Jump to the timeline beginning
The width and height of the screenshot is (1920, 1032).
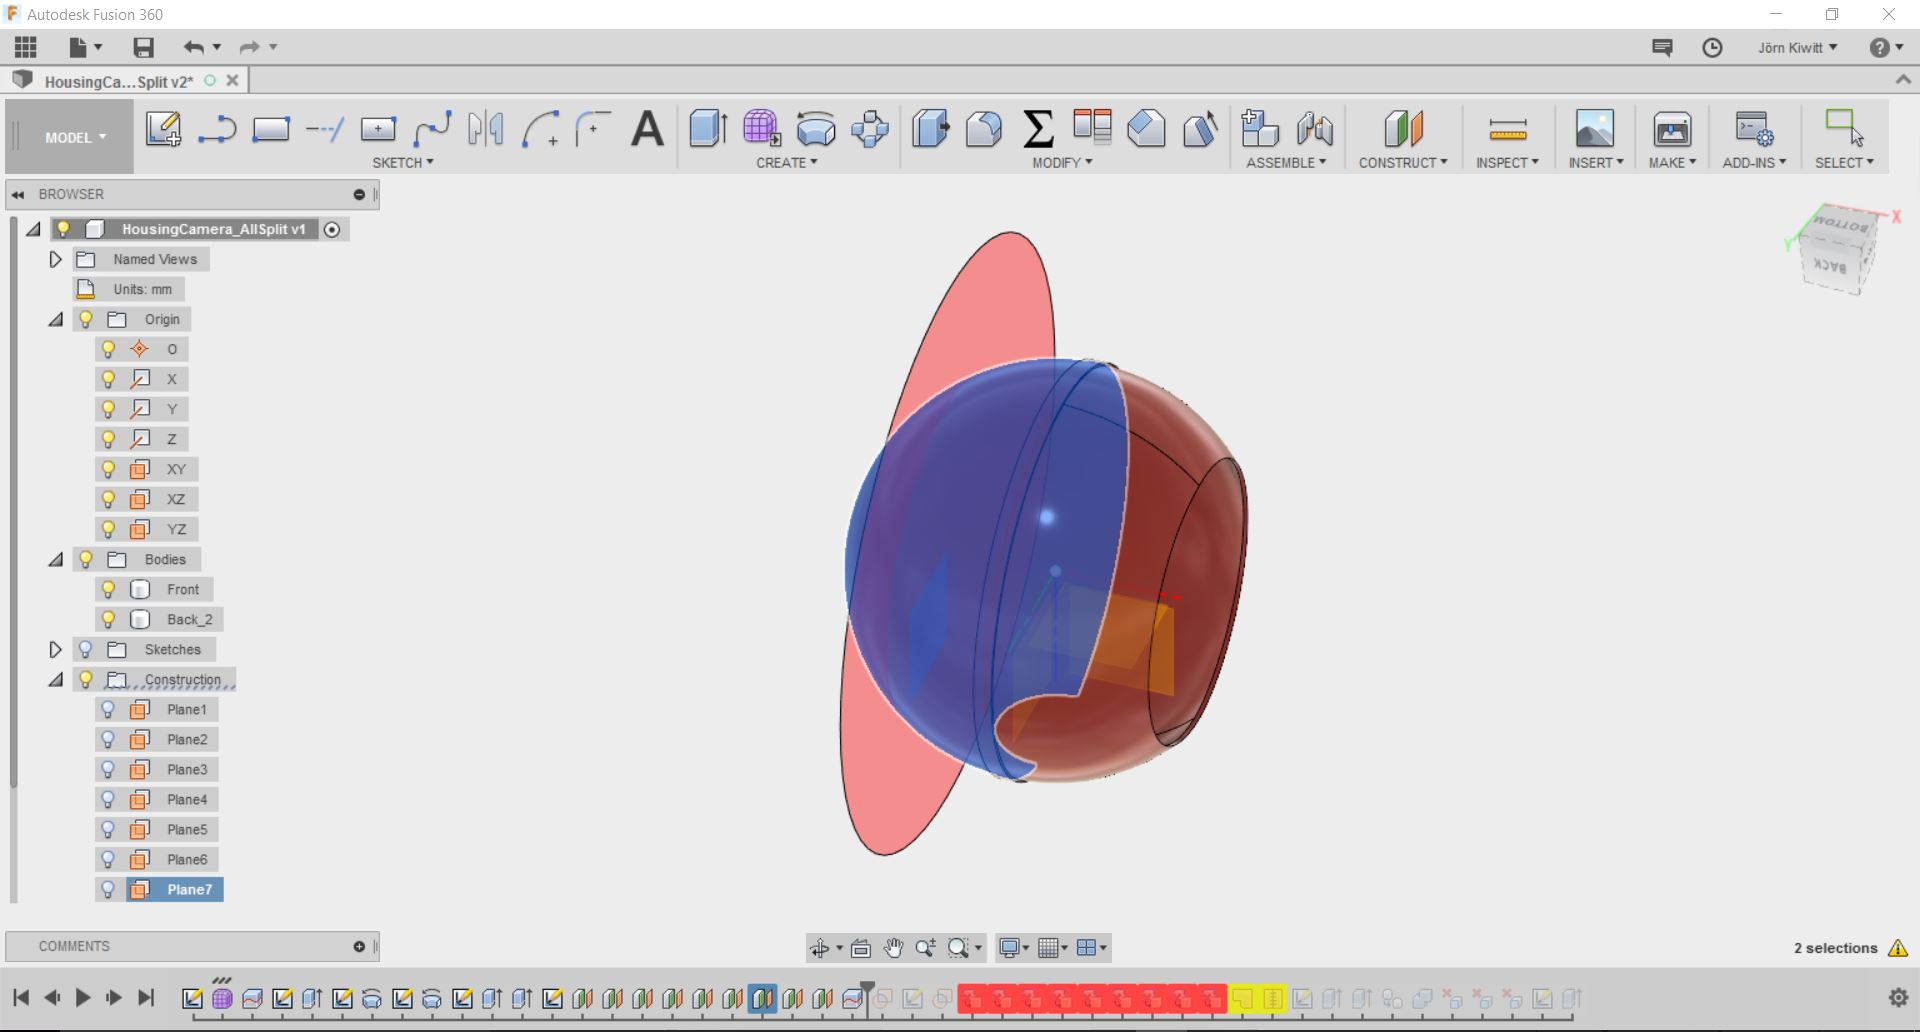click(21, 997)
